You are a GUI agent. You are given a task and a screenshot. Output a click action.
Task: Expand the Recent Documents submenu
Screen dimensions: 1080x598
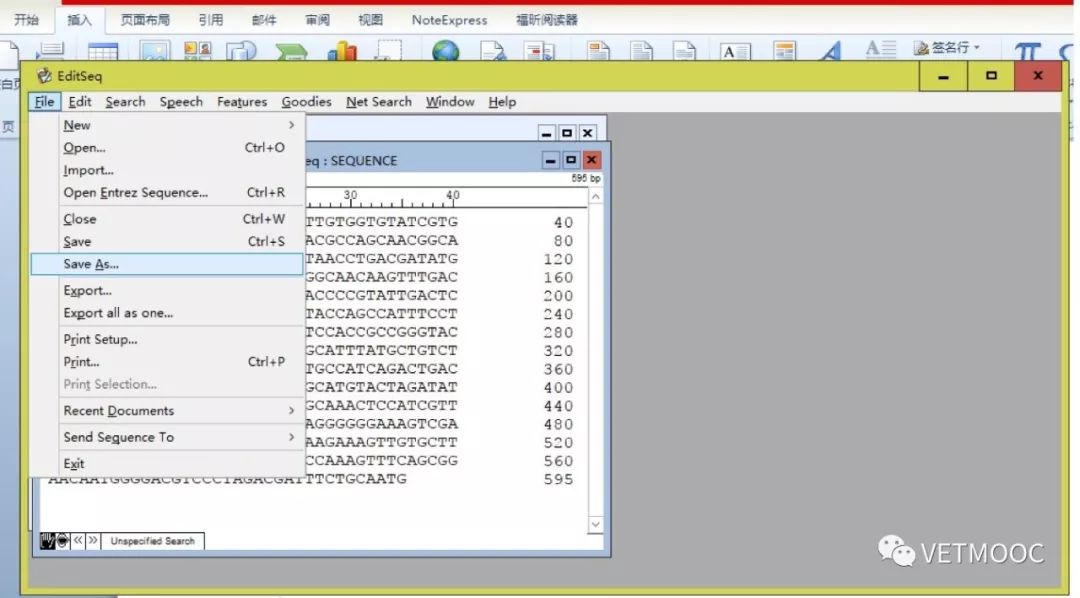pos(167,411)
